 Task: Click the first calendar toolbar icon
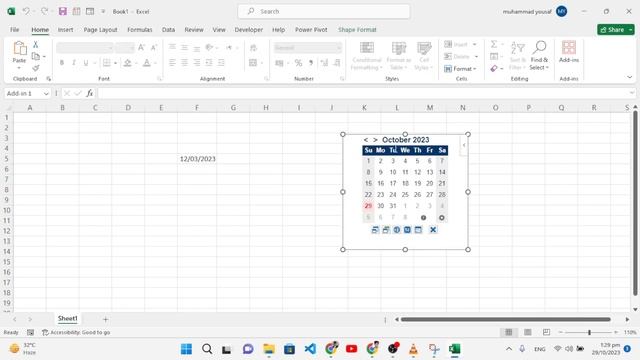click(x=375, y=230)
